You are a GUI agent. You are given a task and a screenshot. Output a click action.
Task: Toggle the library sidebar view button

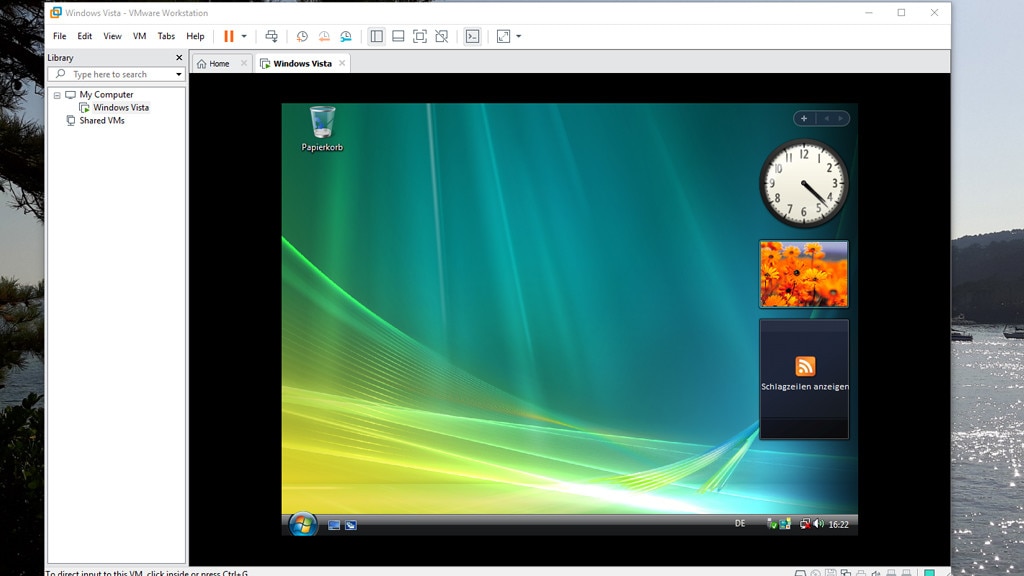pyautogui.click(x=377, y=37)
